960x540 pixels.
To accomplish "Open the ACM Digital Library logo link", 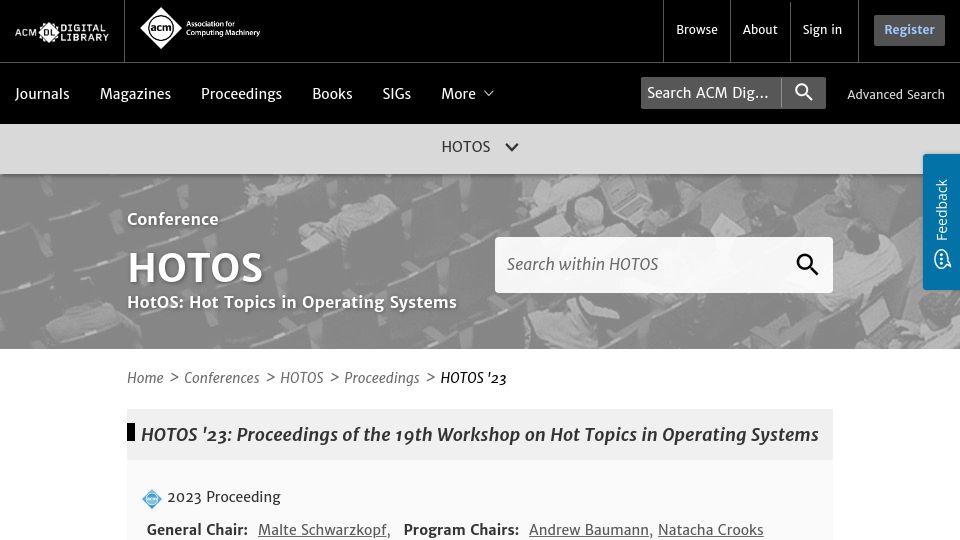I will pos(62,32).
